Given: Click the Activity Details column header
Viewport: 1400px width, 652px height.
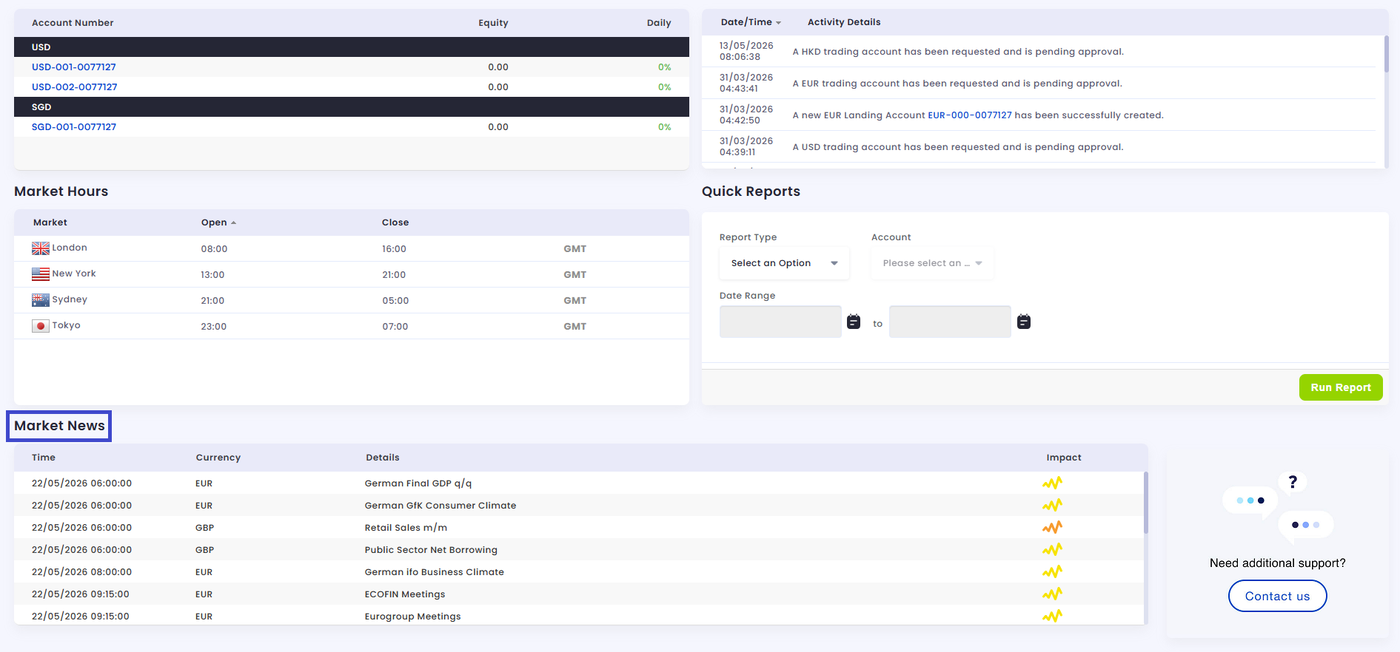Looking at the screenshot, I should [x=844, y=22].
